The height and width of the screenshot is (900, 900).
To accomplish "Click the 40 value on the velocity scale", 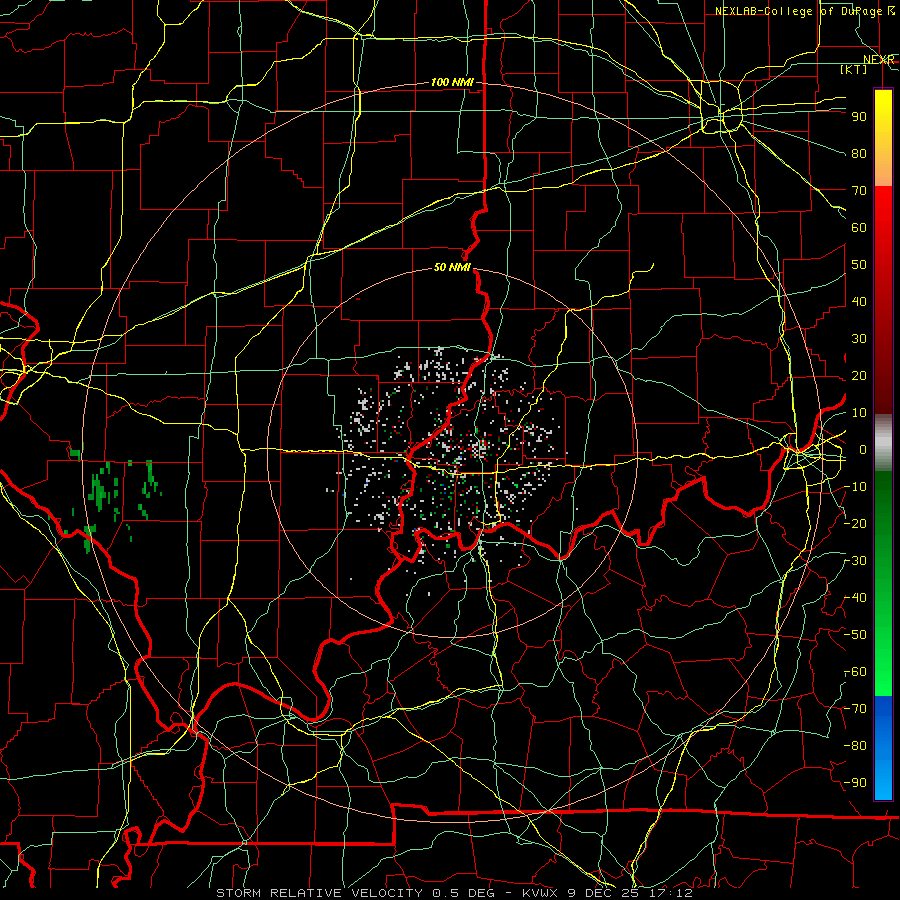I will (x=859, y=302).
